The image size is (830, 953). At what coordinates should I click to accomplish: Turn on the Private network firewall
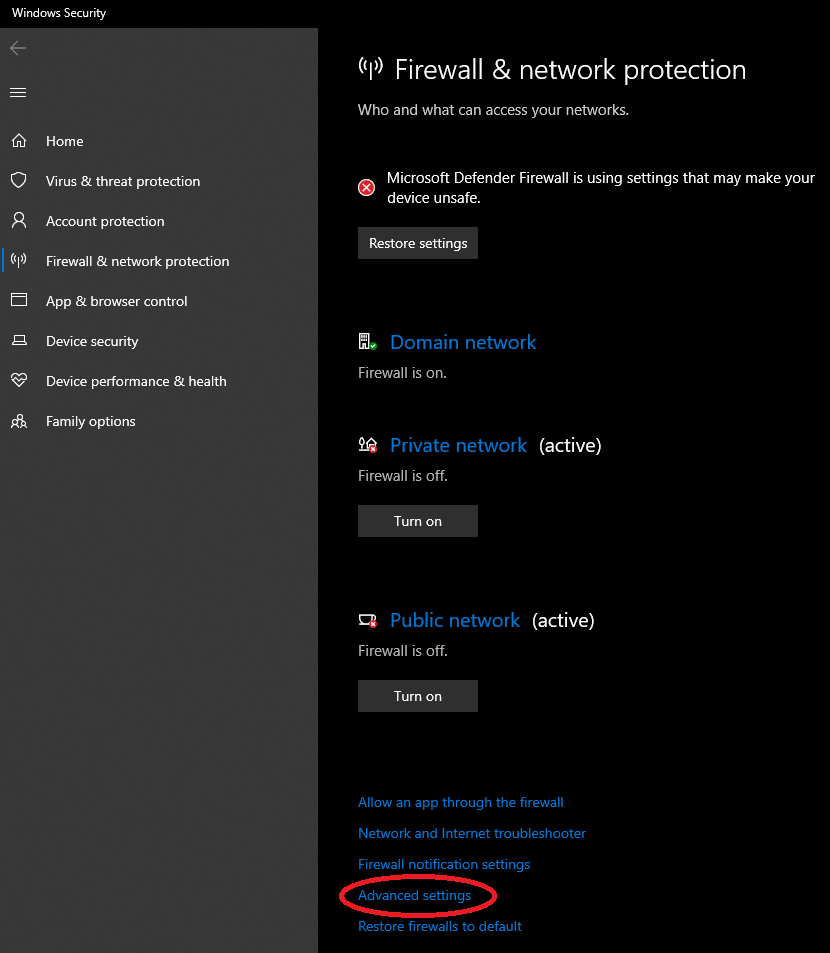(x=418, y=521)
